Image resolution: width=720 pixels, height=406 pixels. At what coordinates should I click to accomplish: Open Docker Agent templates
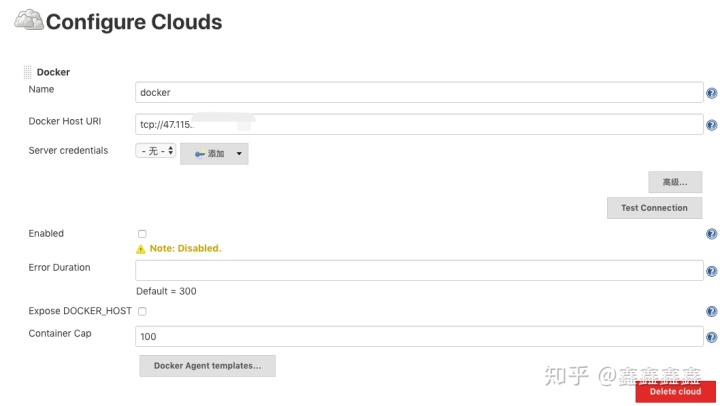[208, 366]
